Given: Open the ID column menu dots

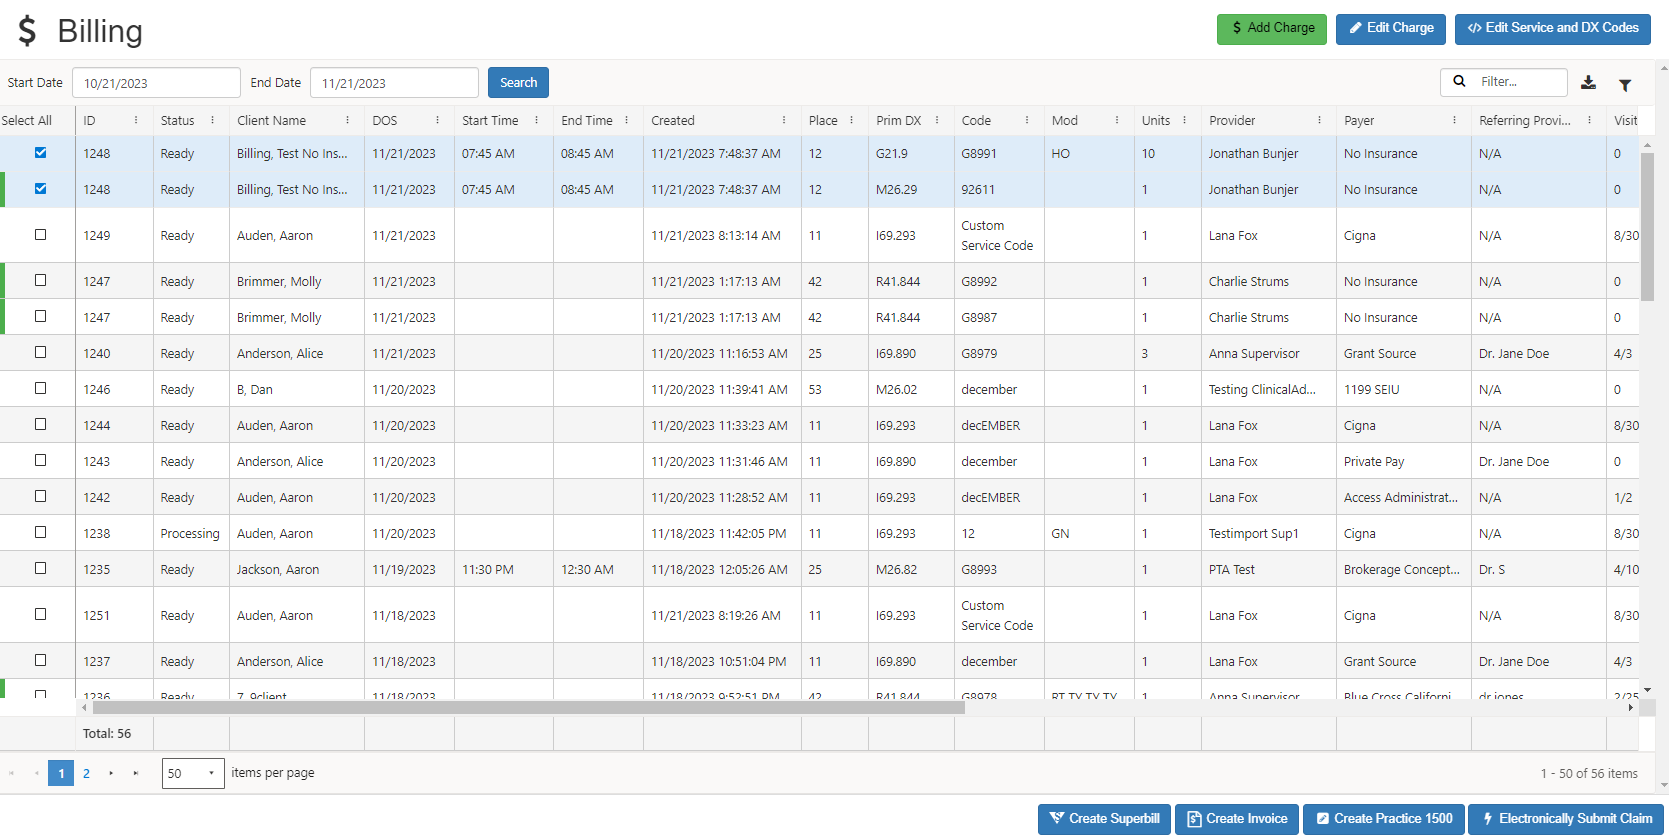Looking at the screenshot, I should point(136,120).
